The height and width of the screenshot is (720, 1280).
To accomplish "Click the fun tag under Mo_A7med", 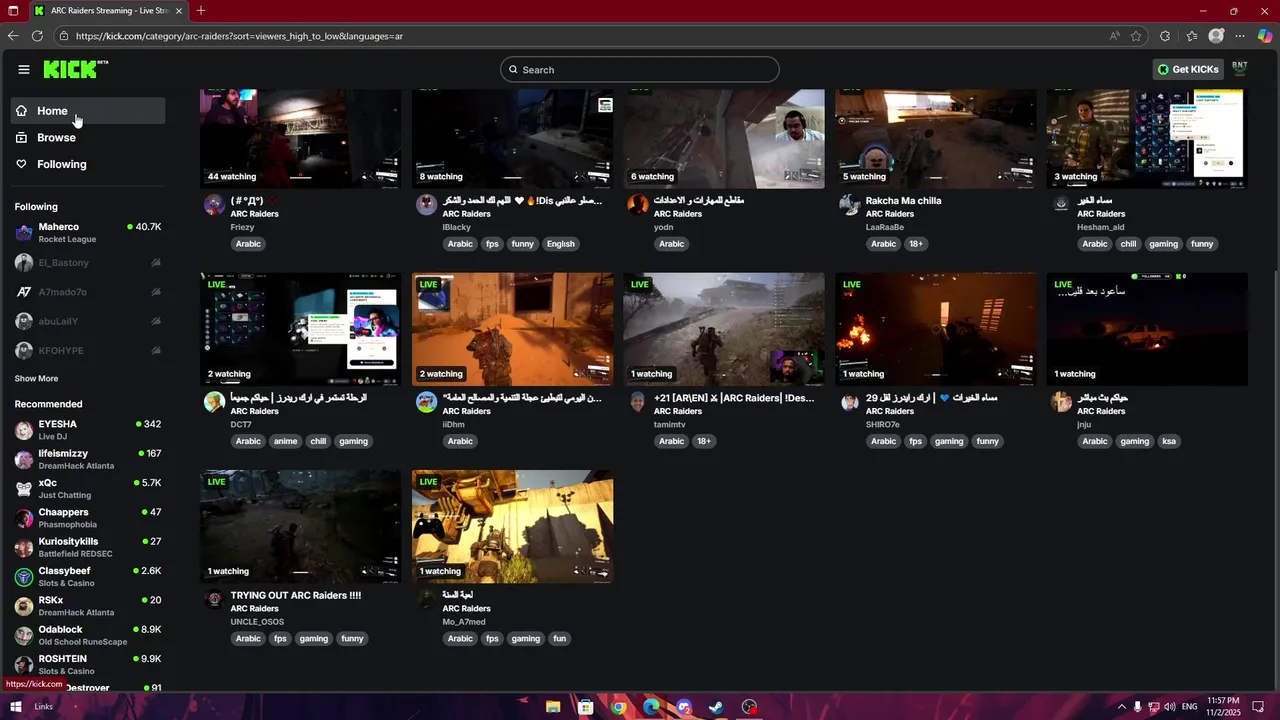I will point(560,639).
